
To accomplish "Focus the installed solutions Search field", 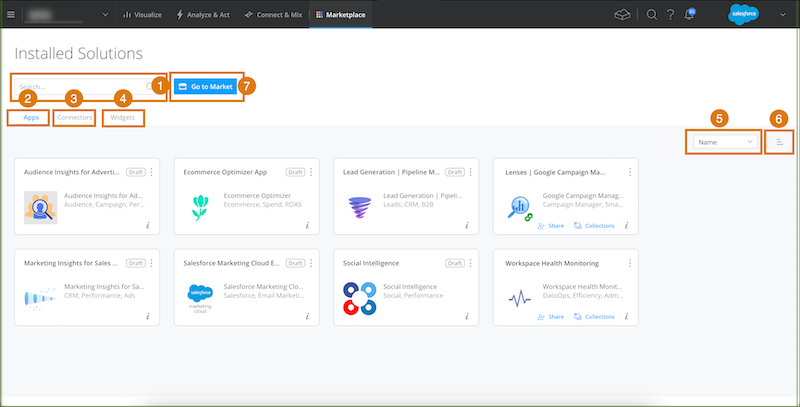I will tap(85, 87).
